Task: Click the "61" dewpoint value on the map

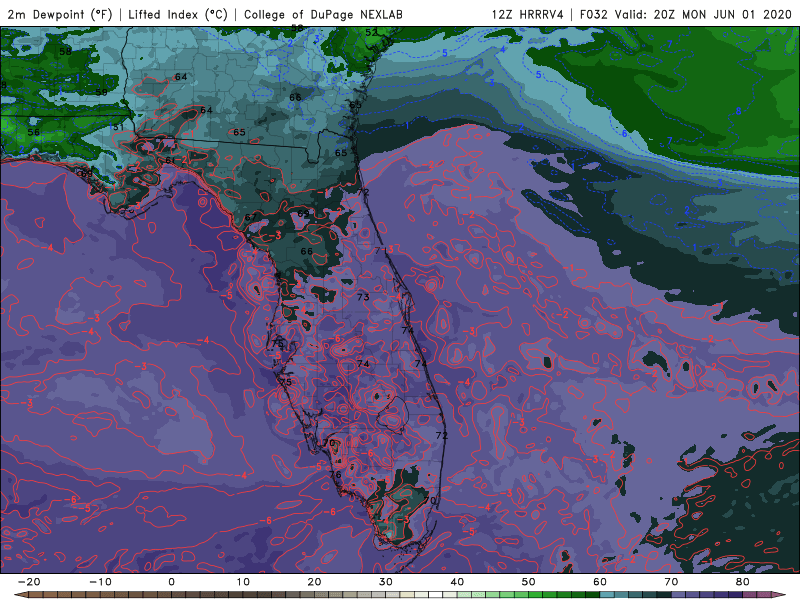Action: 171,160
